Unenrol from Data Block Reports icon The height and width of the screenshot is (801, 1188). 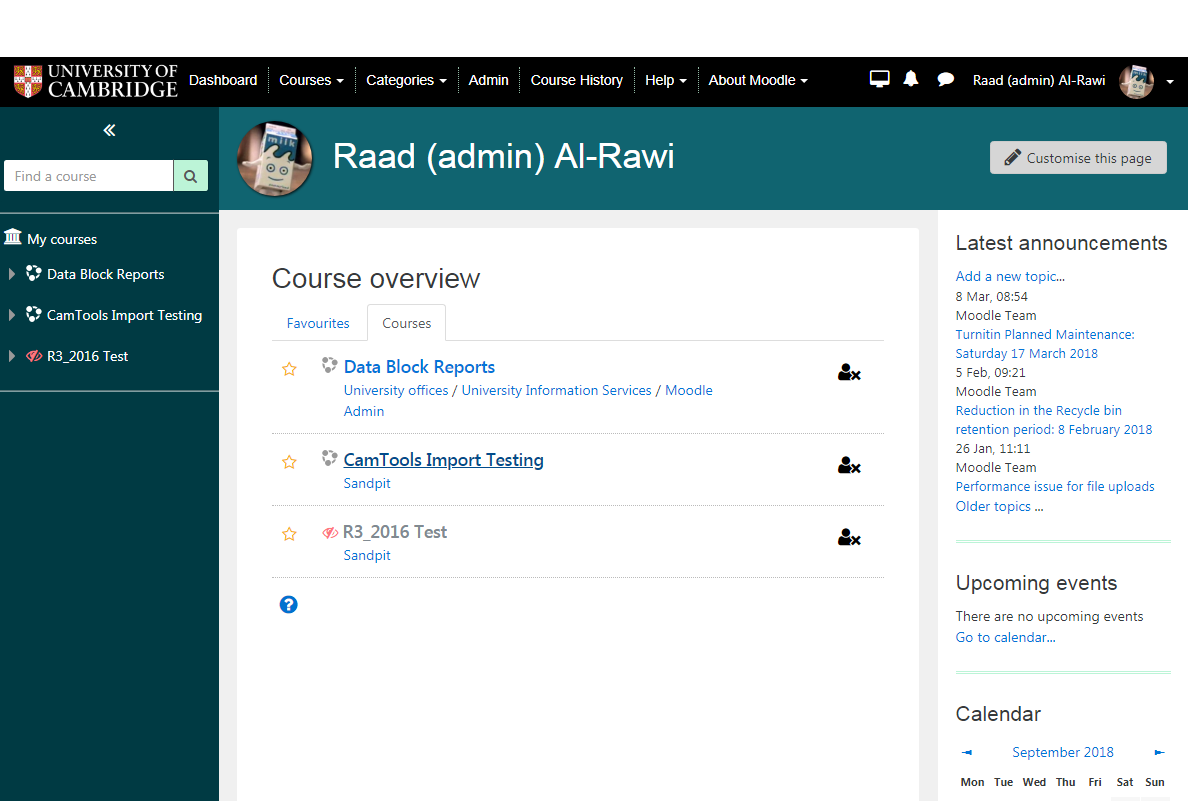coord(849,372)
